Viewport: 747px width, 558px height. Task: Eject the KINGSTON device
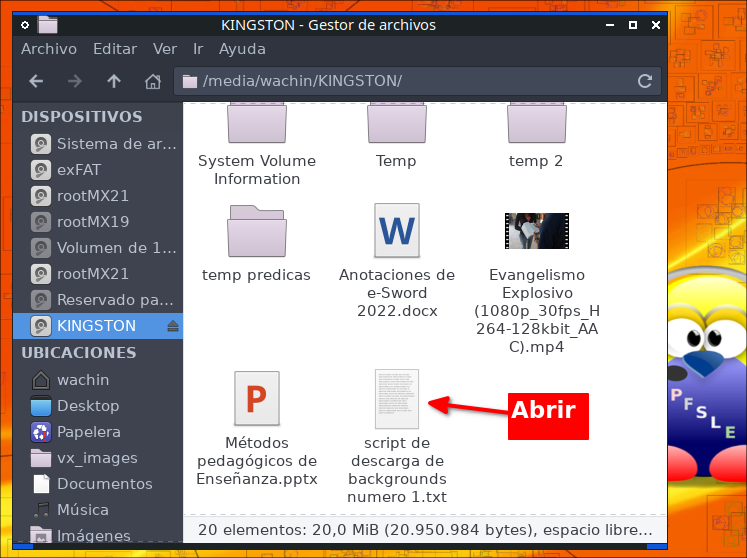pos(173,326)
